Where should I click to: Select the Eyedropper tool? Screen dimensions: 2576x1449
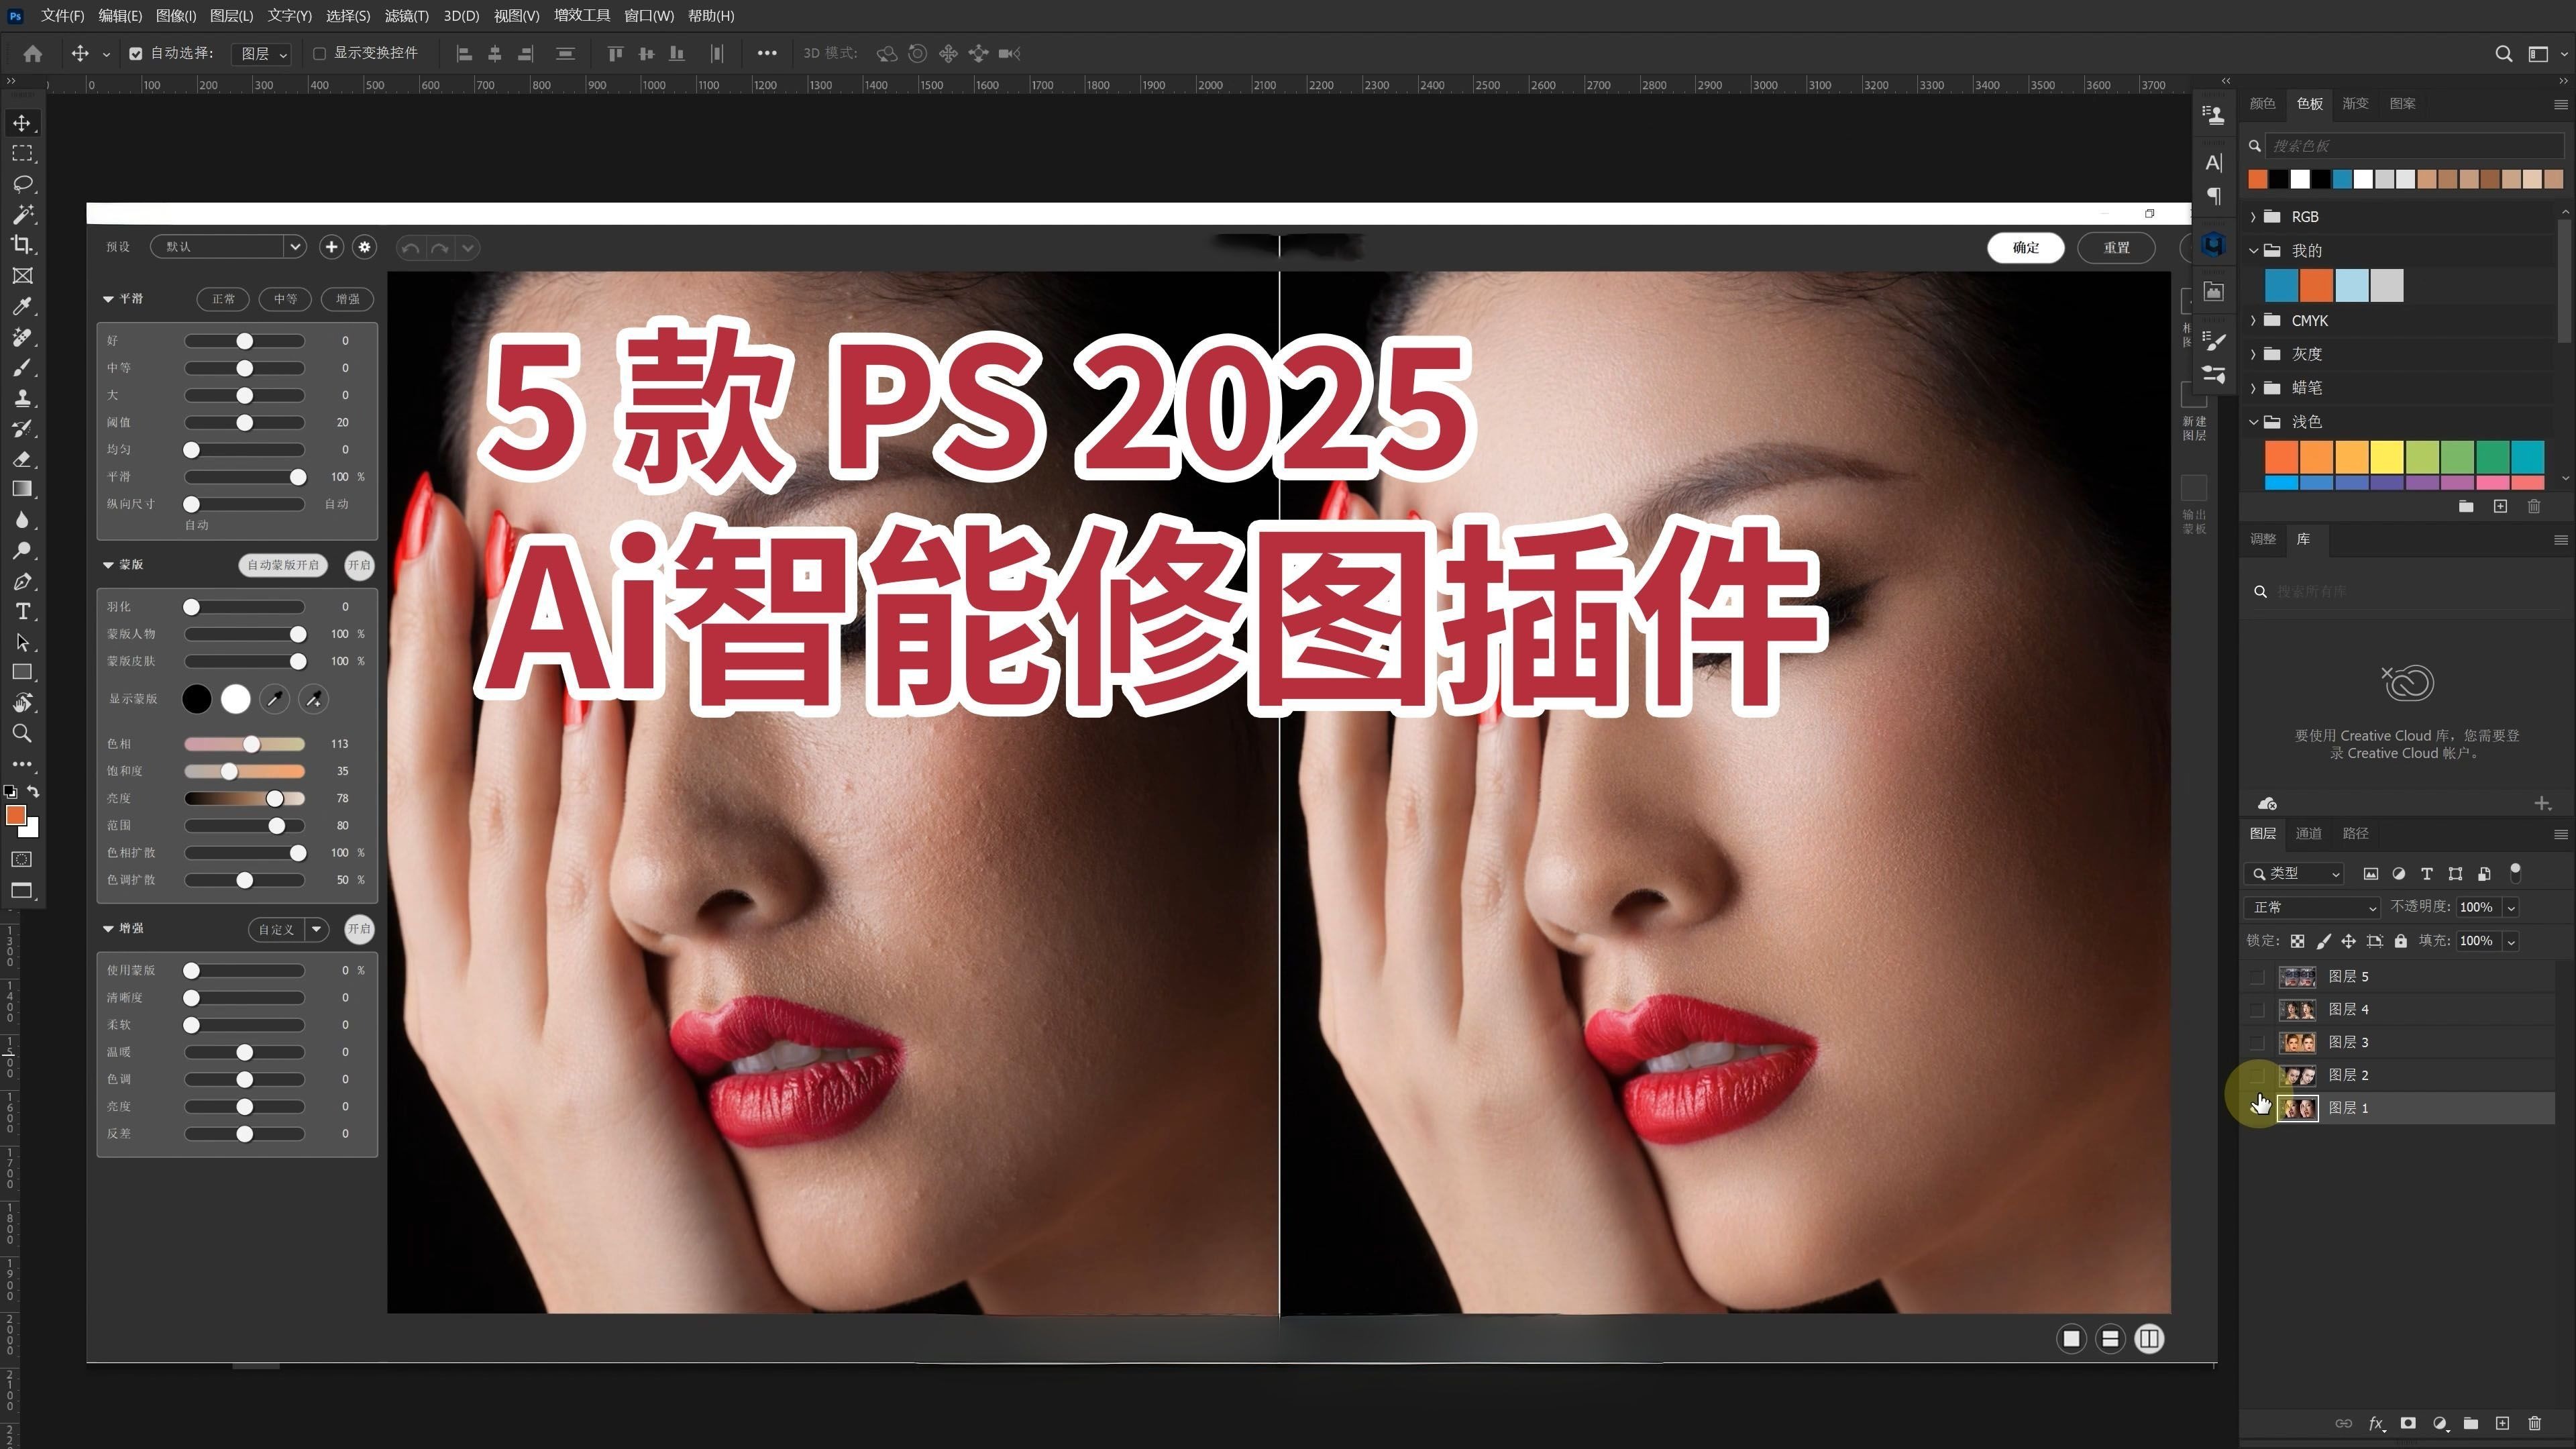[x=23, y=306]
